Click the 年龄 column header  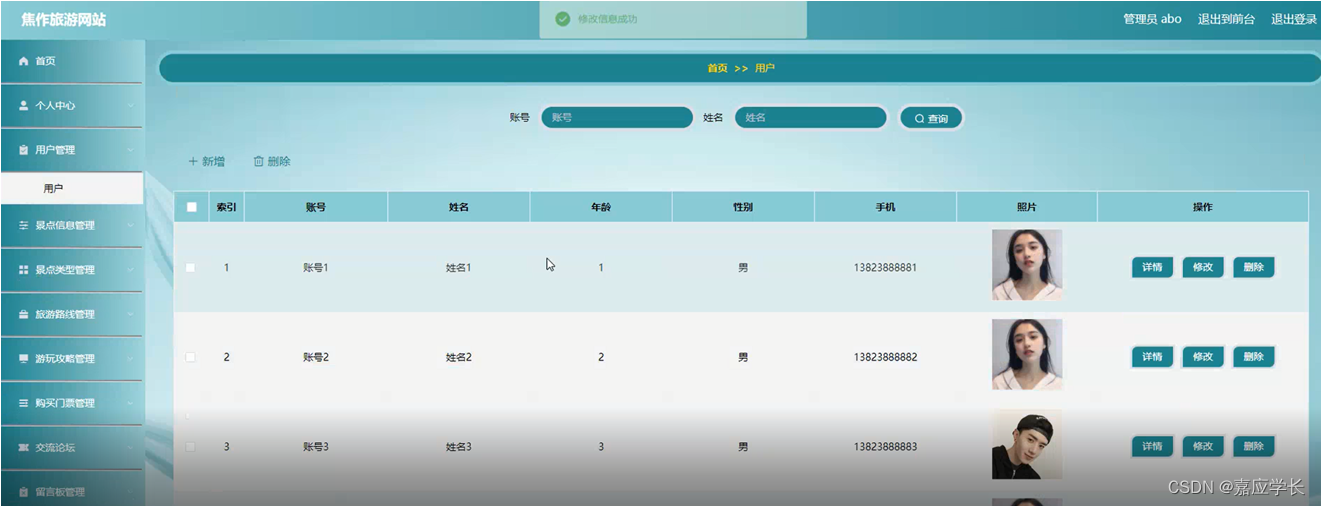601,207
